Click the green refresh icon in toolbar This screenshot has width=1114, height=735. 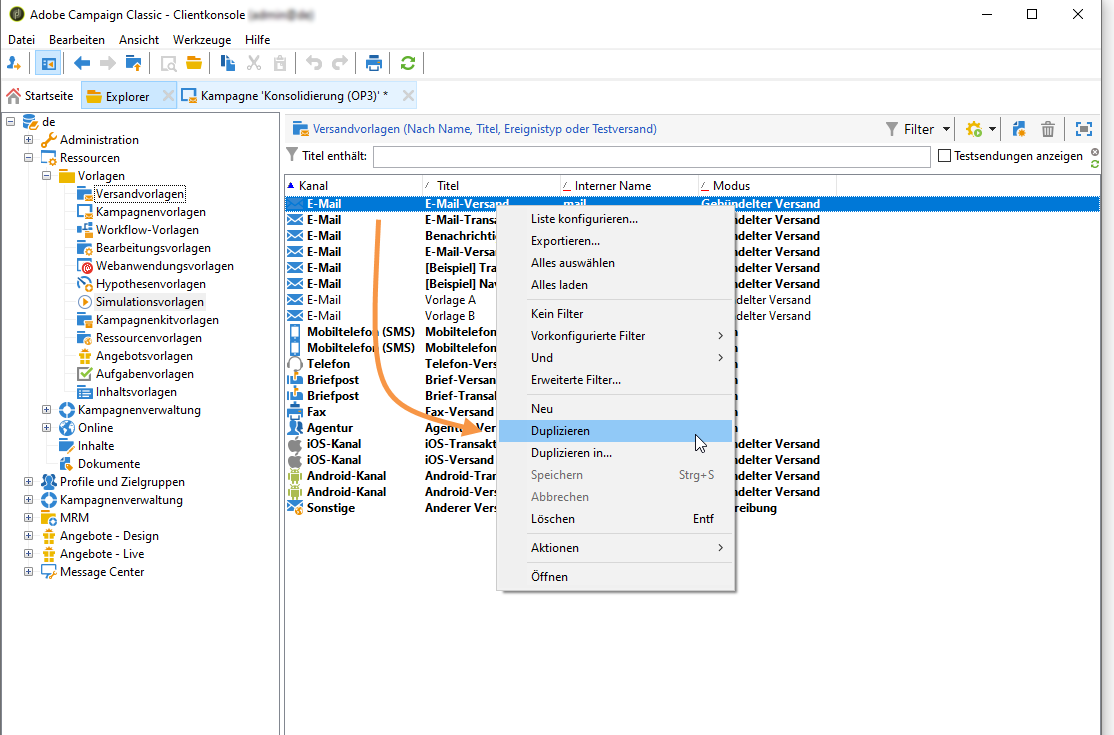coord(407,63)
